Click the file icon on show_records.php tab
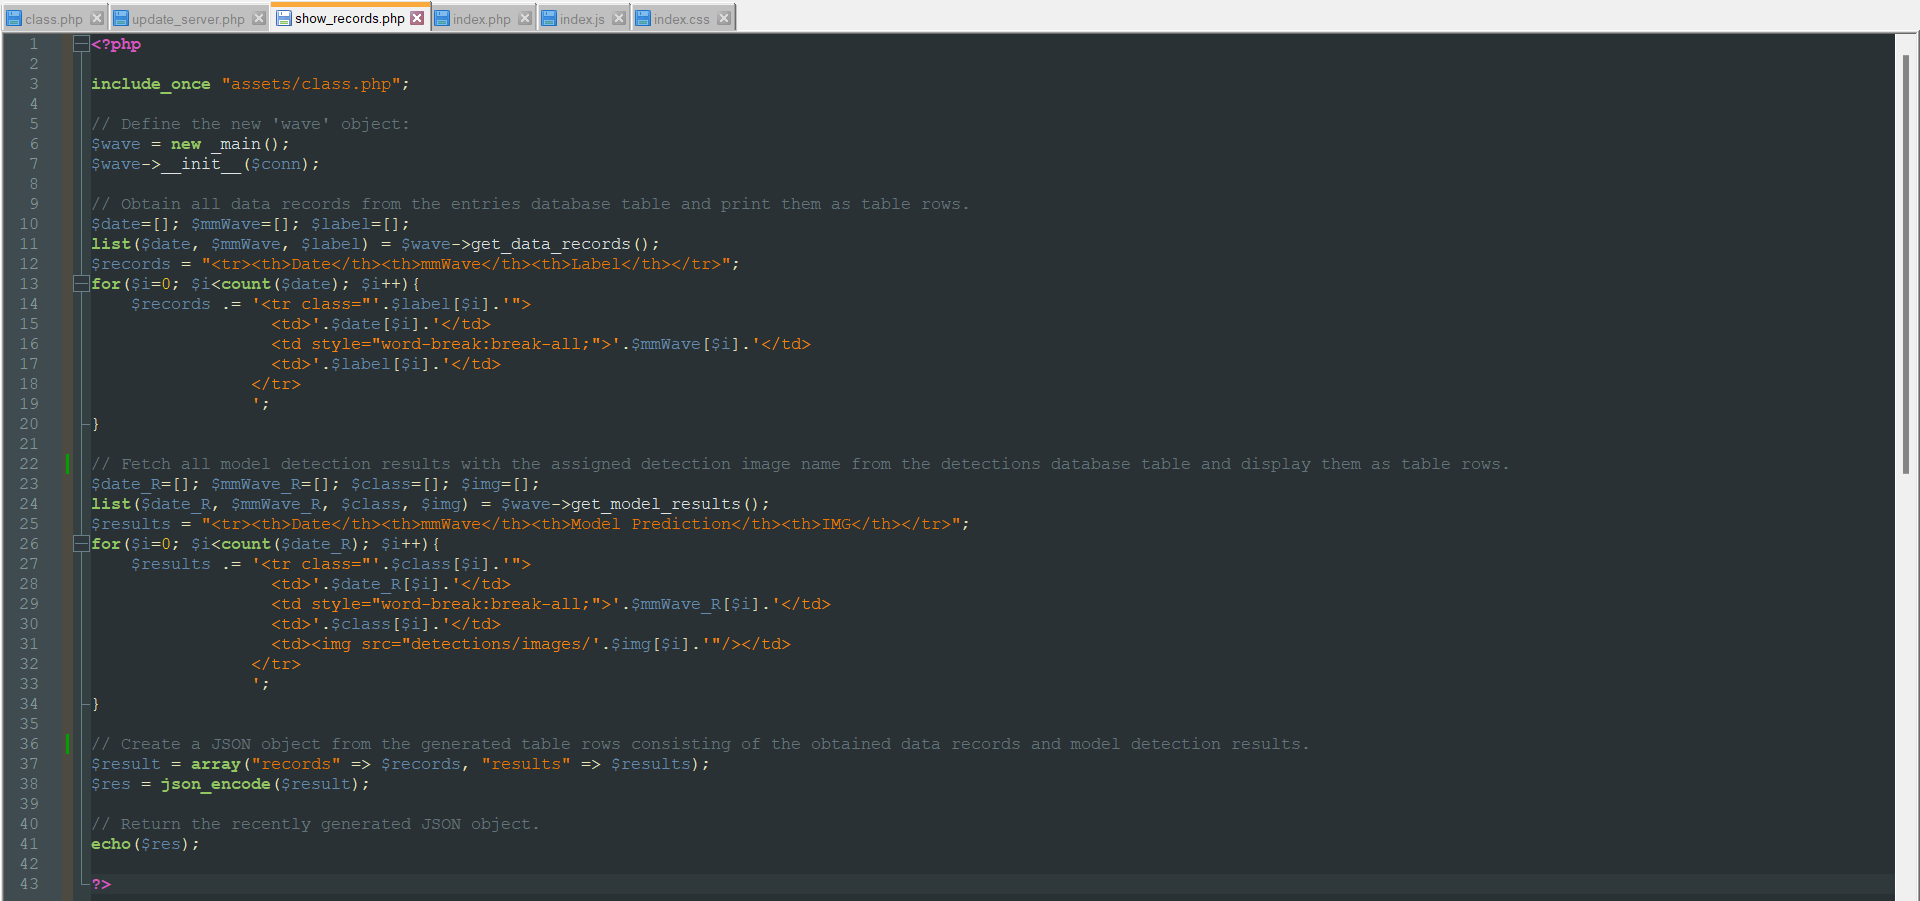 point(285,17)
